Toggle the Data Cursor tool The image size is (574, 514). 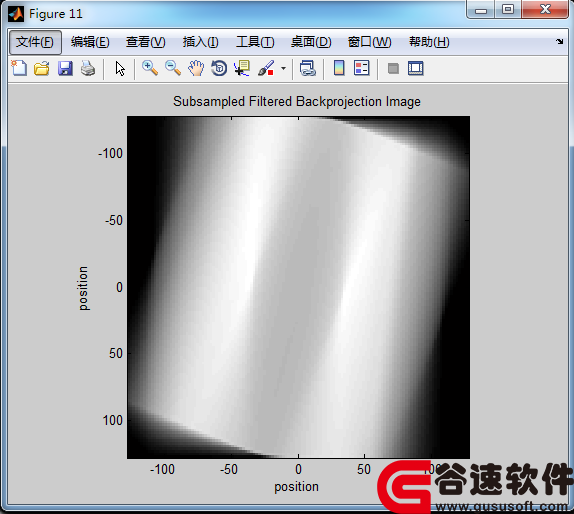pyautogui.click(x=242, y=68)
